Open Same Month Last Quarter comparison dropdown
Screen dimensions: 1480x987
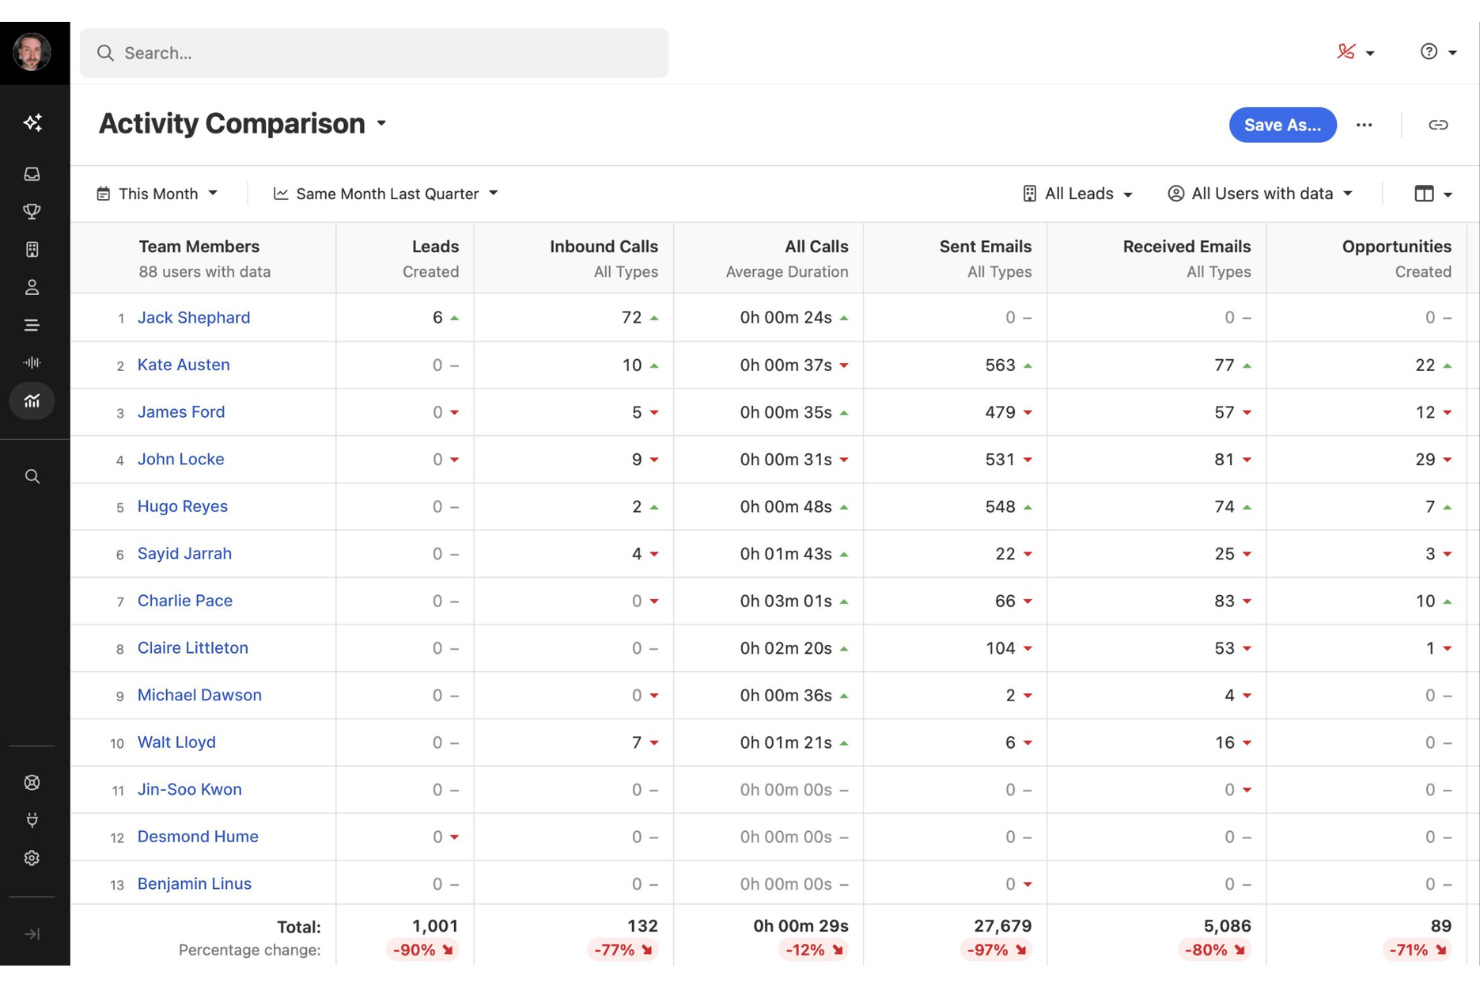(386, 194)
